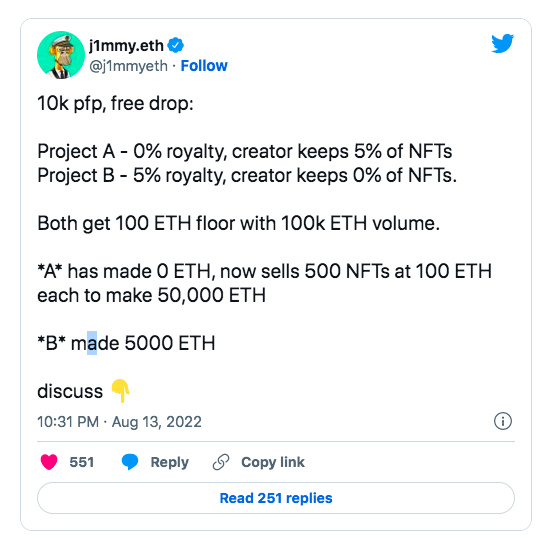Click the '10k pfp, free drop' text

click(115, 104)
